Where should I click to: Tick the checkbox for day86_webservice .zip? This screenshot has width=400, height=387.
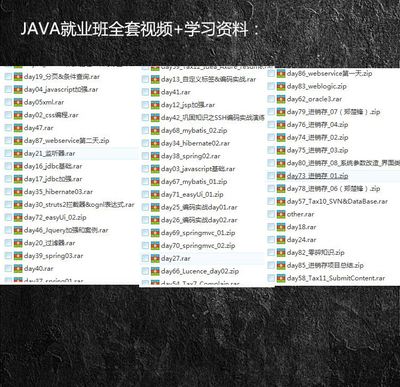coord(271,73)
